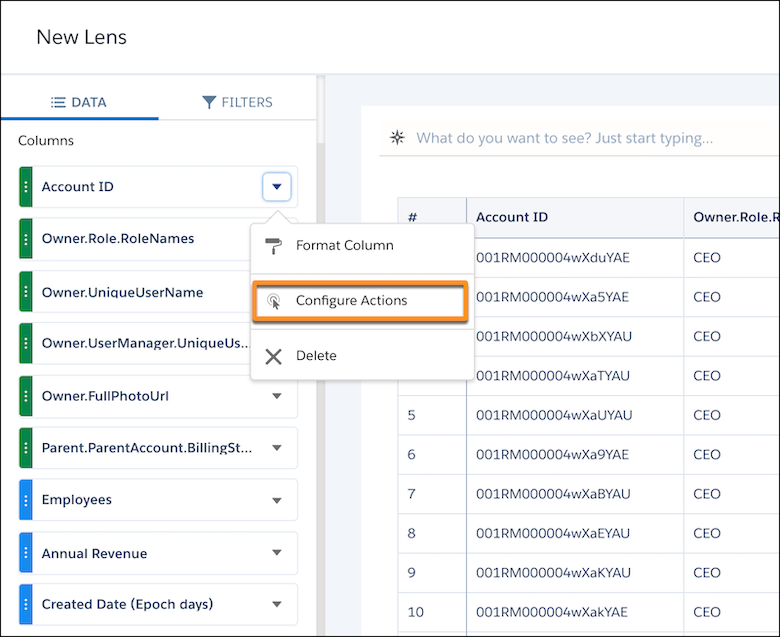Expand Parent.ParentAccount.BillingSt... dropdown
The height and width of the screenshot is (637, 780).
click(x=277, y=448)
